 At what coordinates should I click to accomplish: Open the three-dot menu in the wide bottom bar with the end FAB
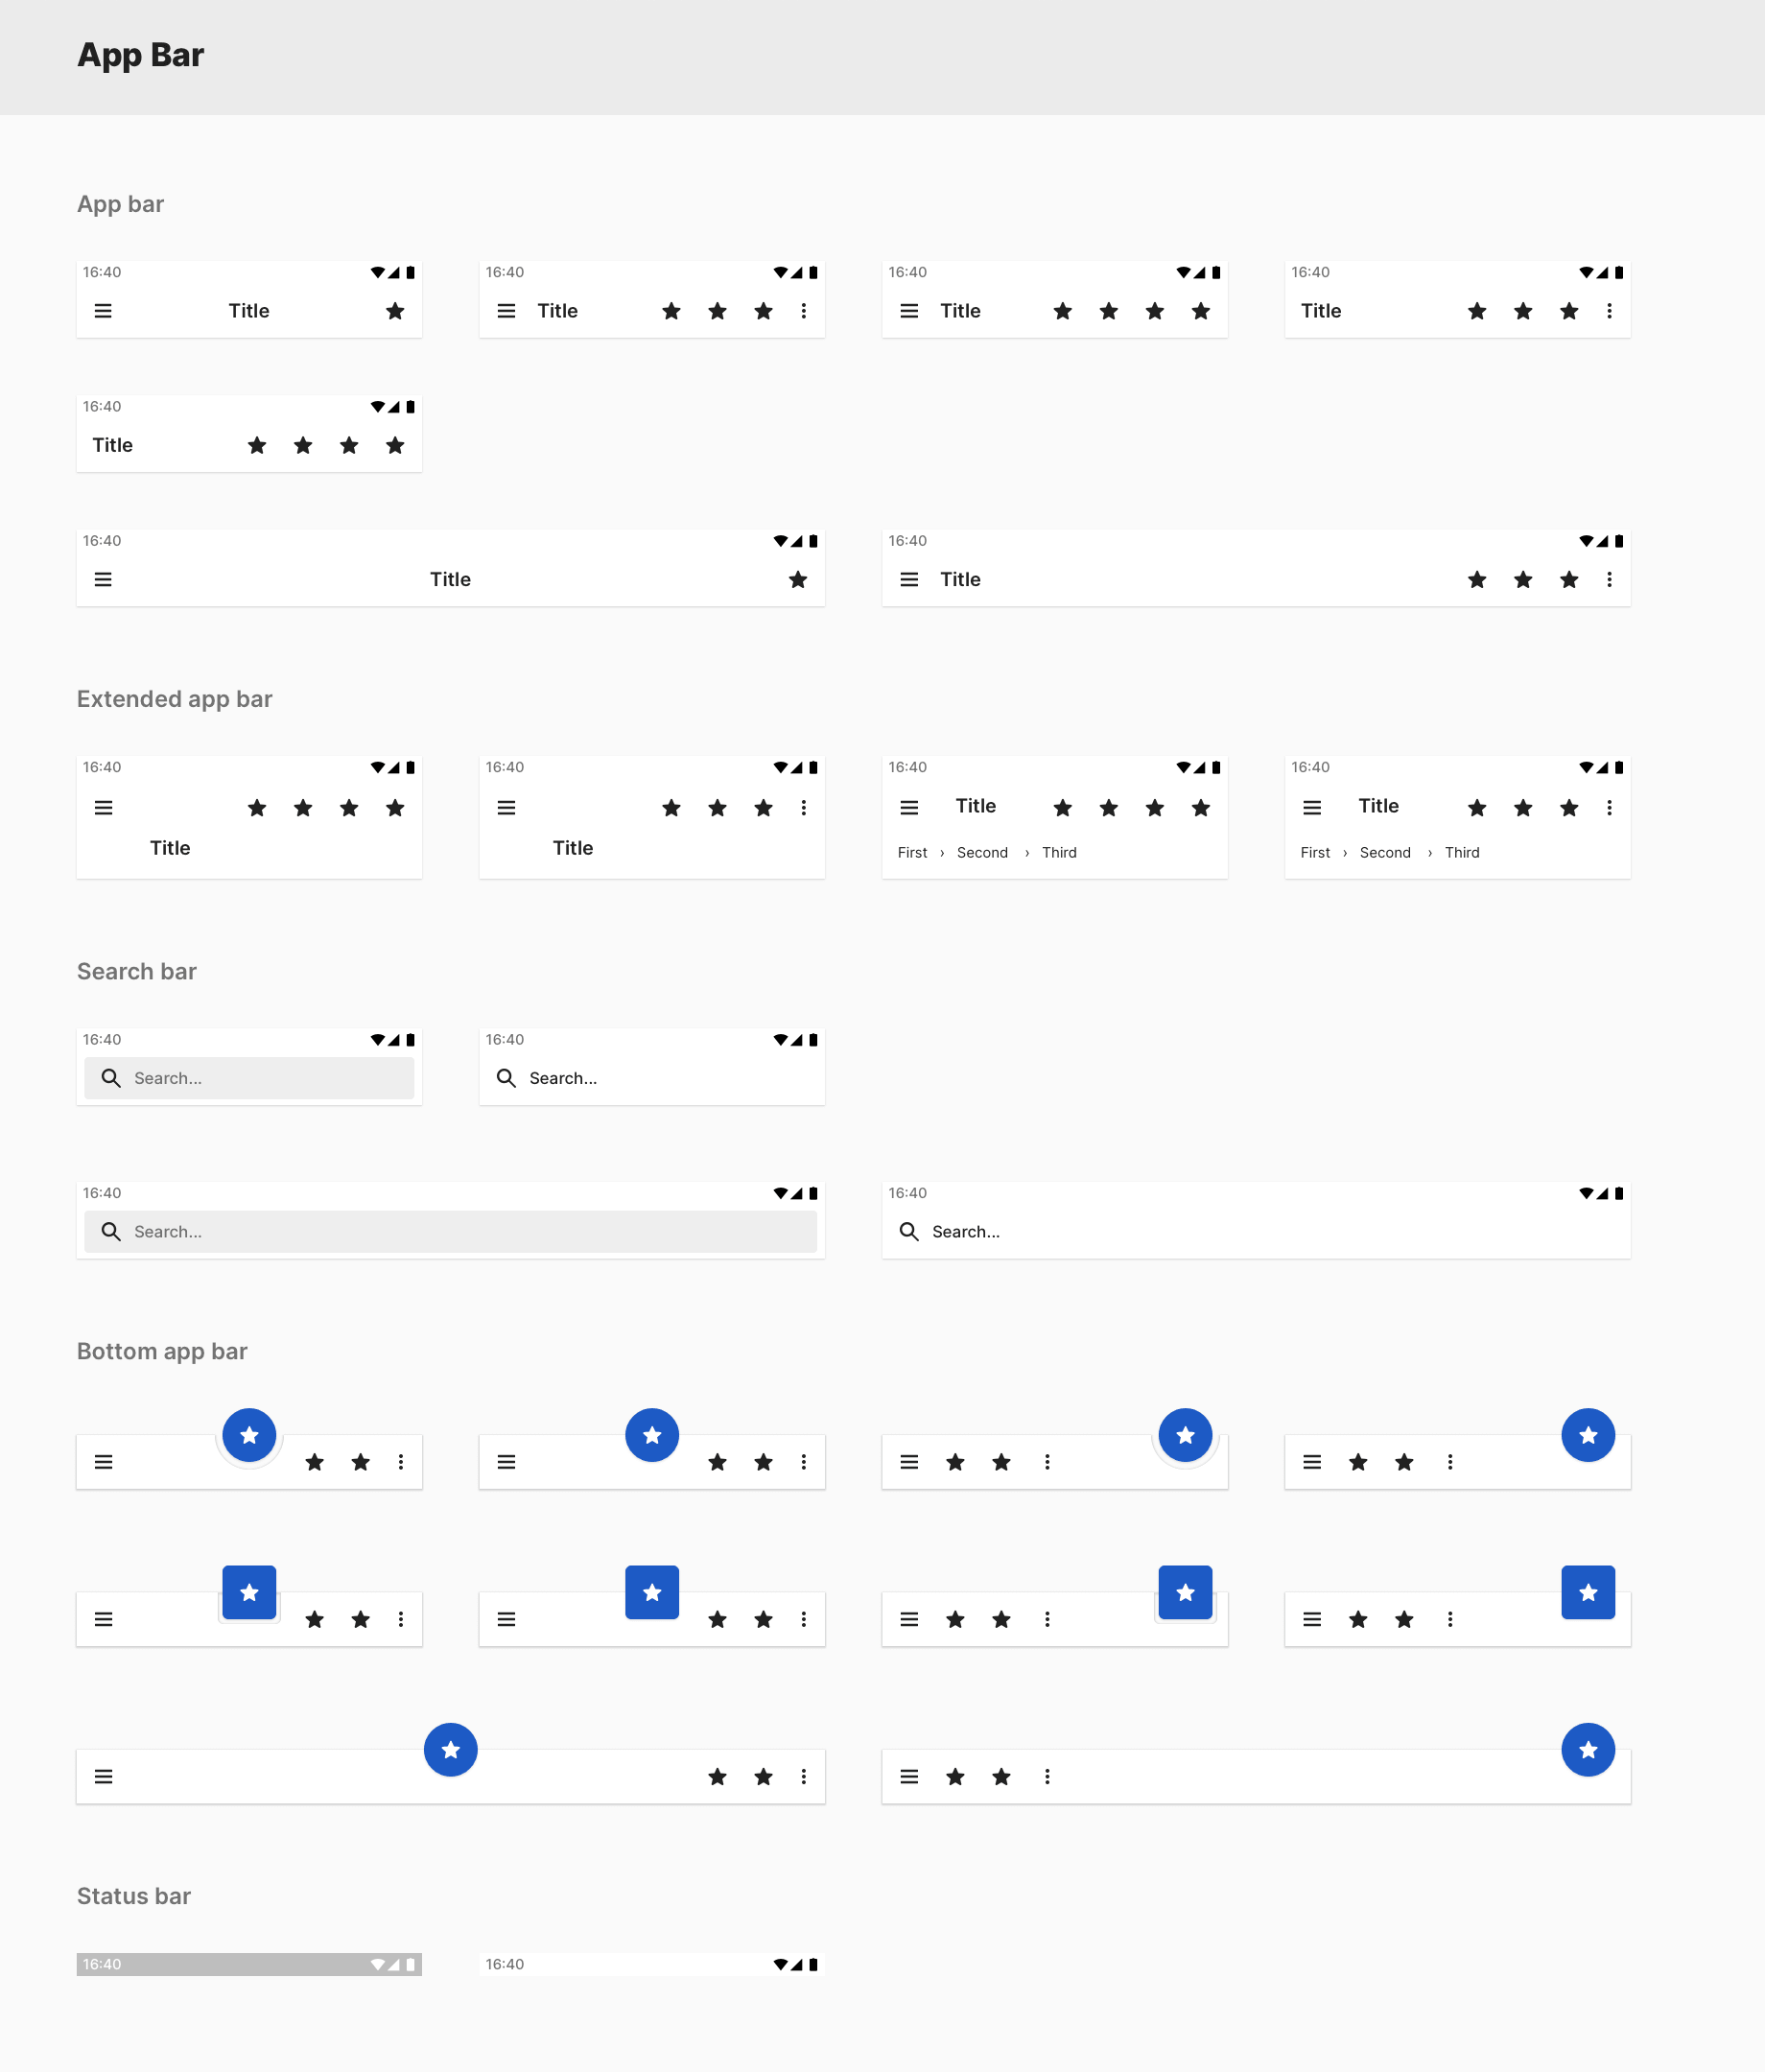click(1047, 1776)
